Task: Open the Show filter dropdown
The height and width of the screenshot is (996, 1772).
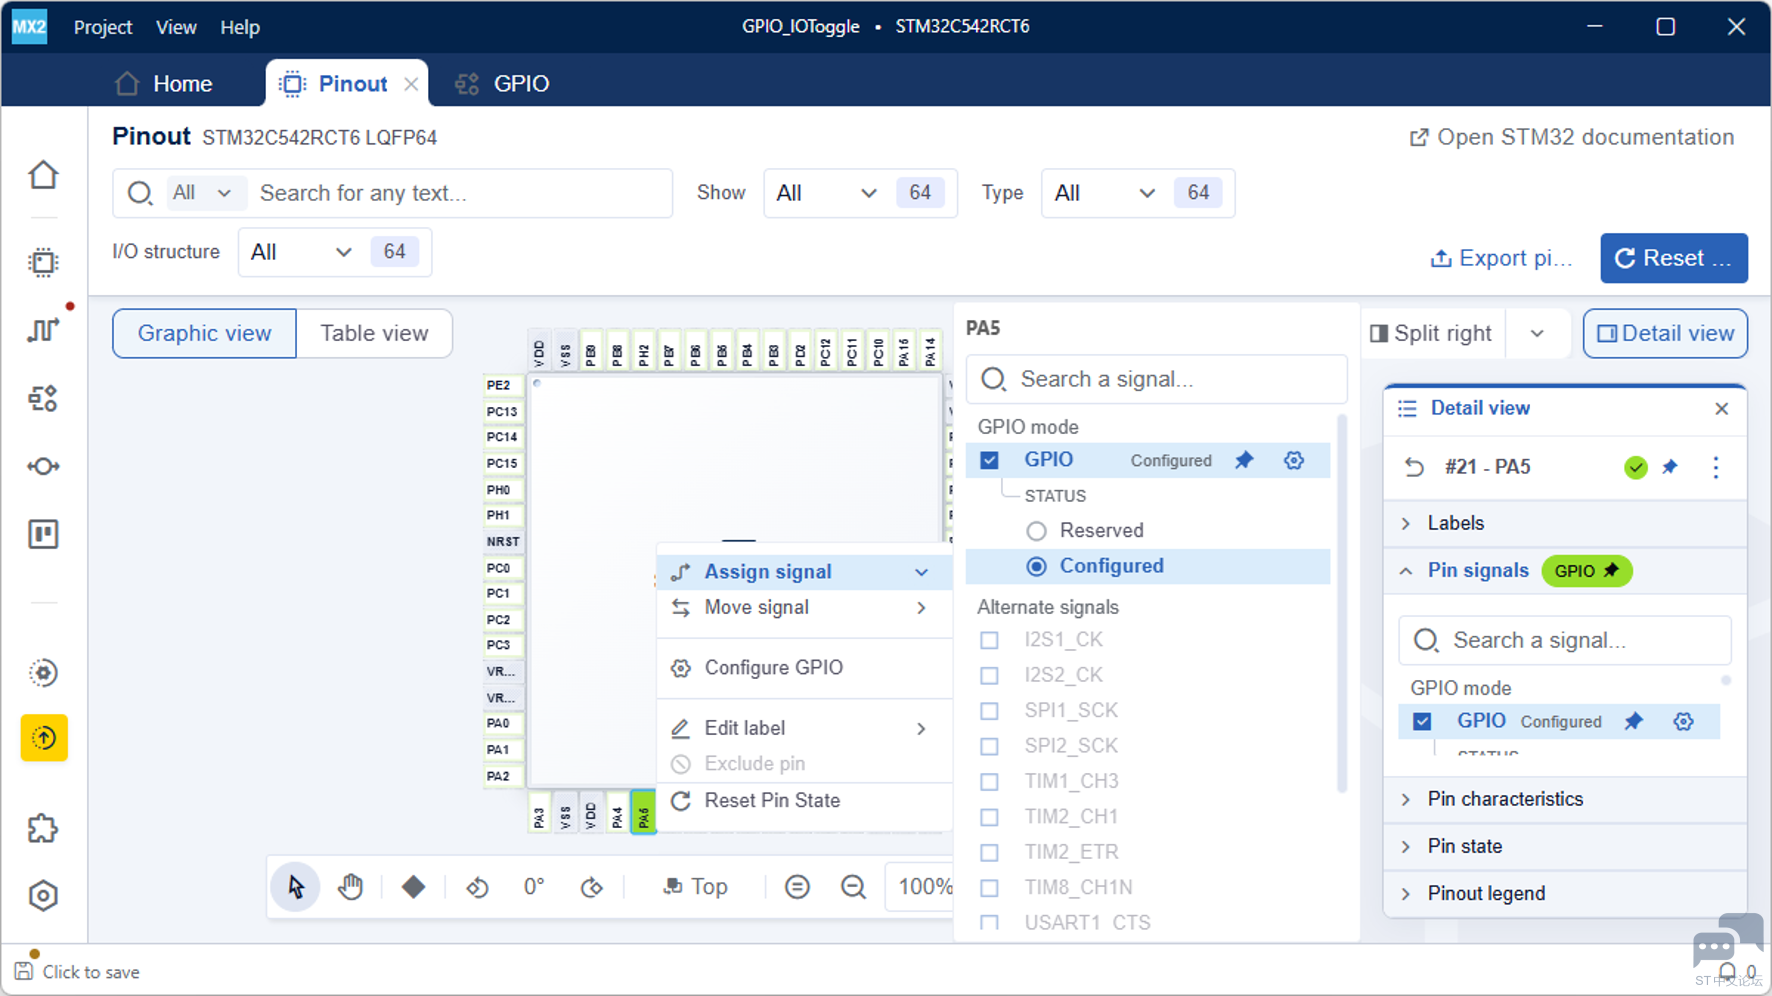Action: click(860, 193)
